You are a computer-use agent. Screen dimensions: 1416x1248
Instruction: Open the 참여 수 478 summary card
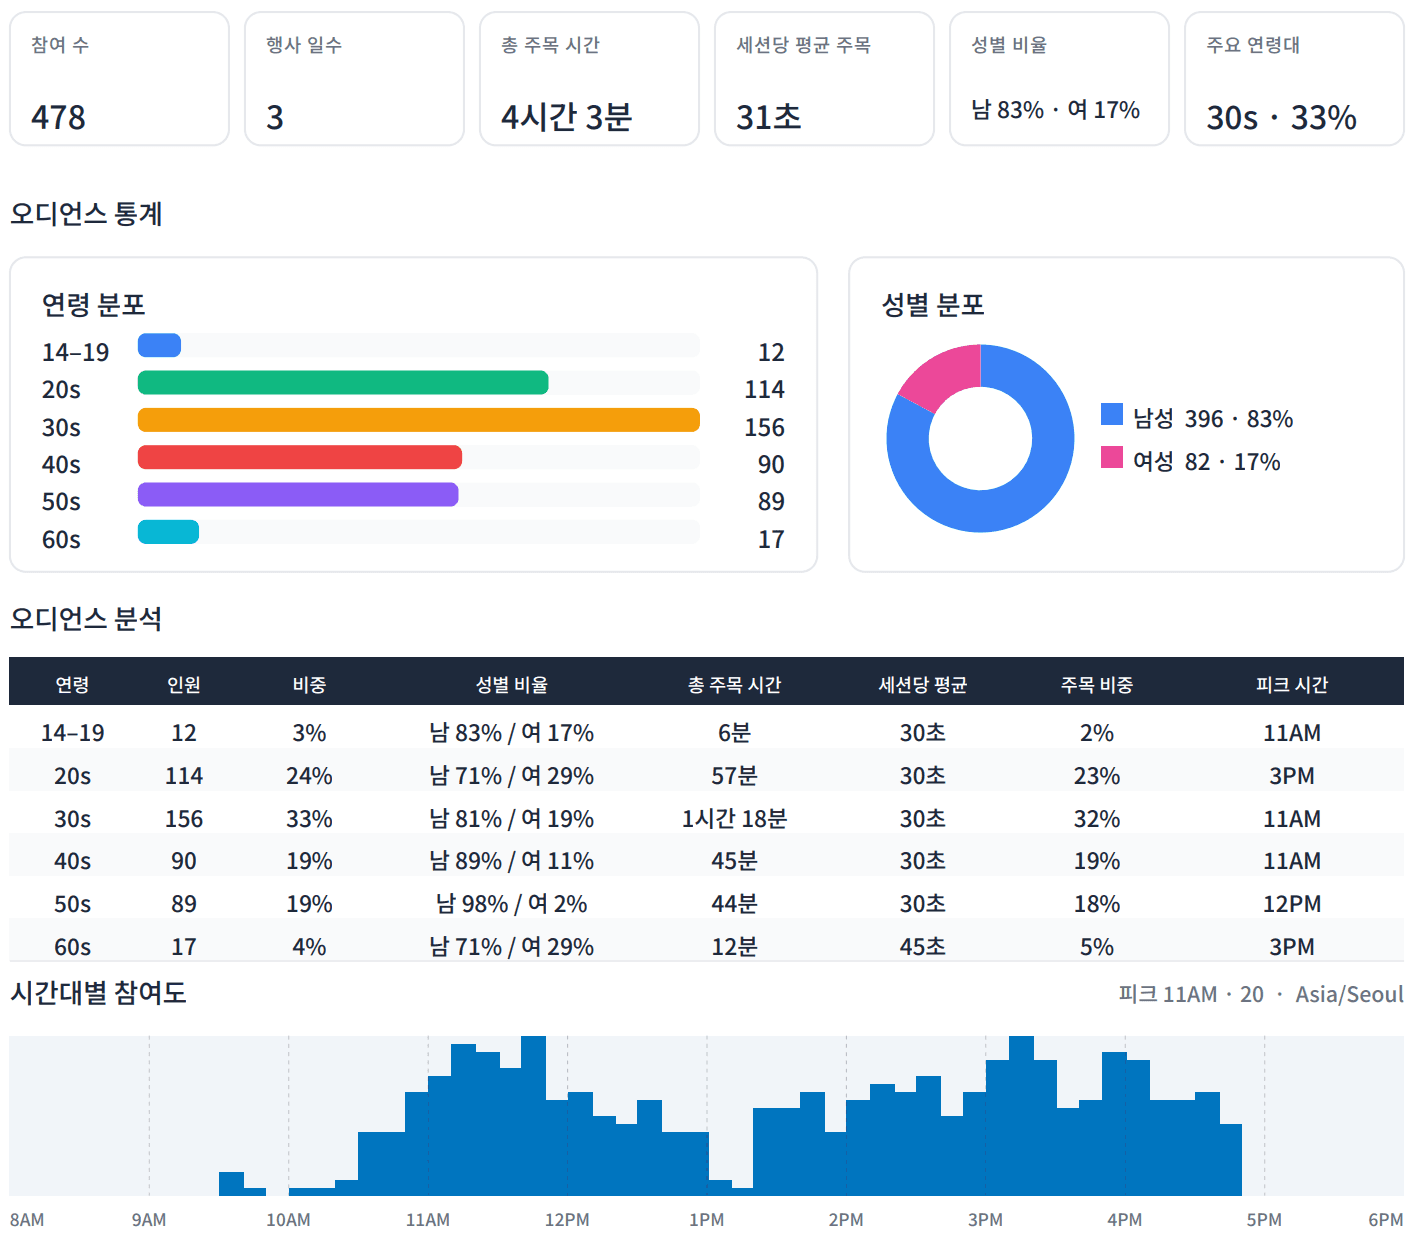(x=120, y=79)
